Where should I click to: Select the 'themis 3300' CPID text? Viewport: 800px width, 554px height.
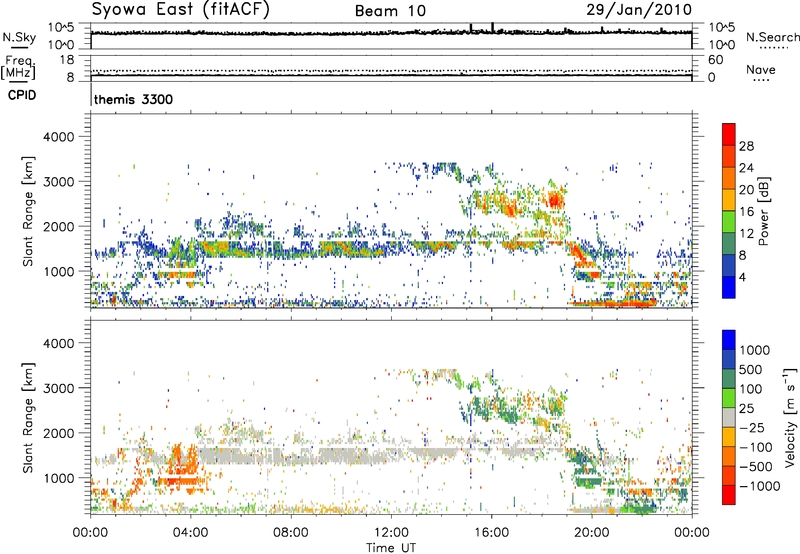tap(133, 99)
